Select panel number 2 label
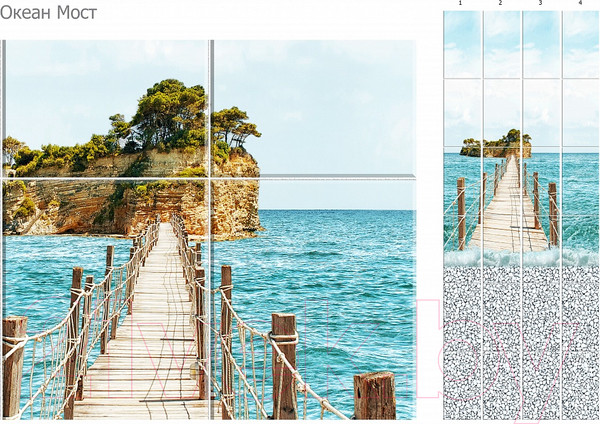The image size is (600, 424). click(500, 3)
